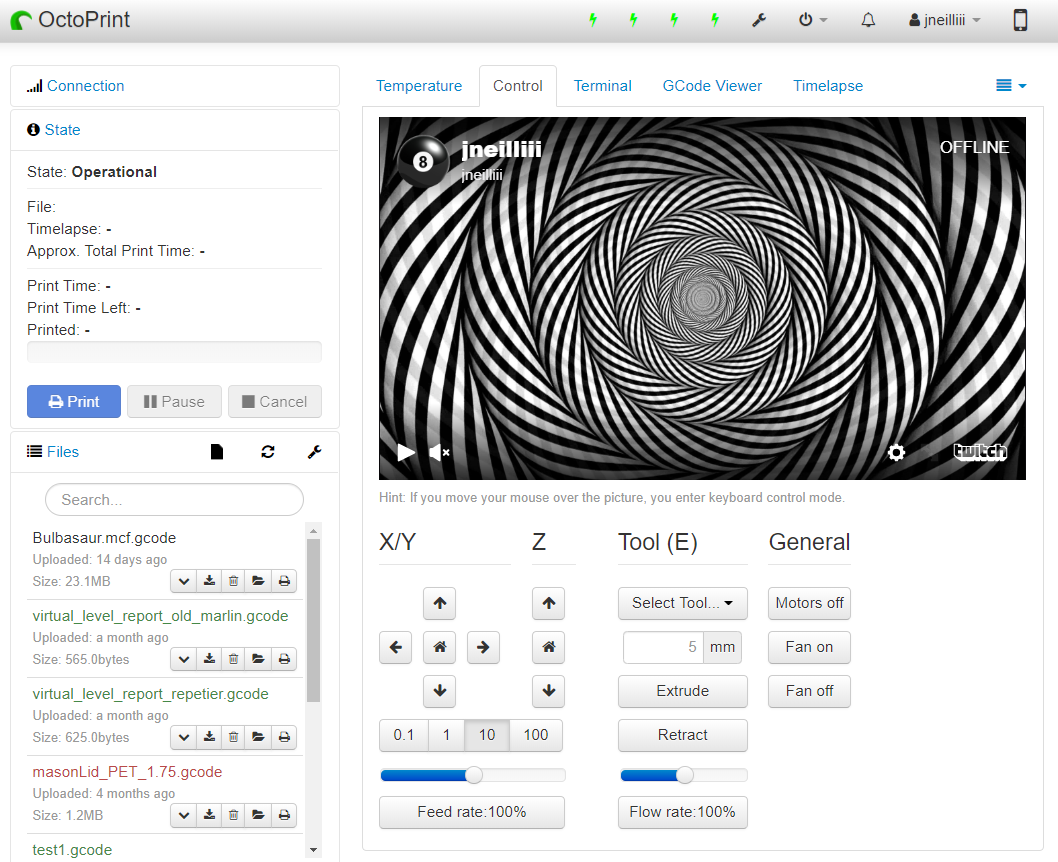Click the third green lightning bolt icon
The height and width of the screenshot is (862, 1058).
674,20
